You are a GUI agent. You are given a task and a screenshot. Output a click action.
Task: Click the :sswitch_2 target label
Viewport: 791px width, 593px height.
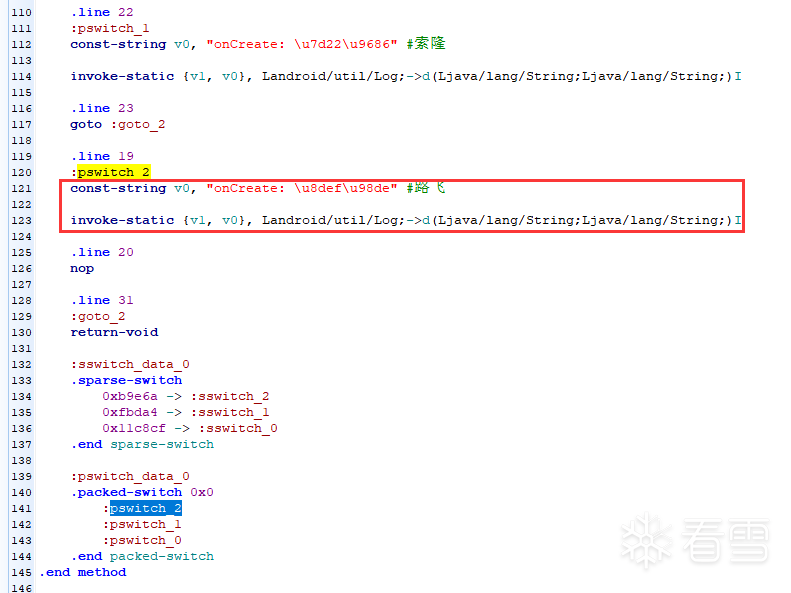pyautogui.click(x=230, y=396)
